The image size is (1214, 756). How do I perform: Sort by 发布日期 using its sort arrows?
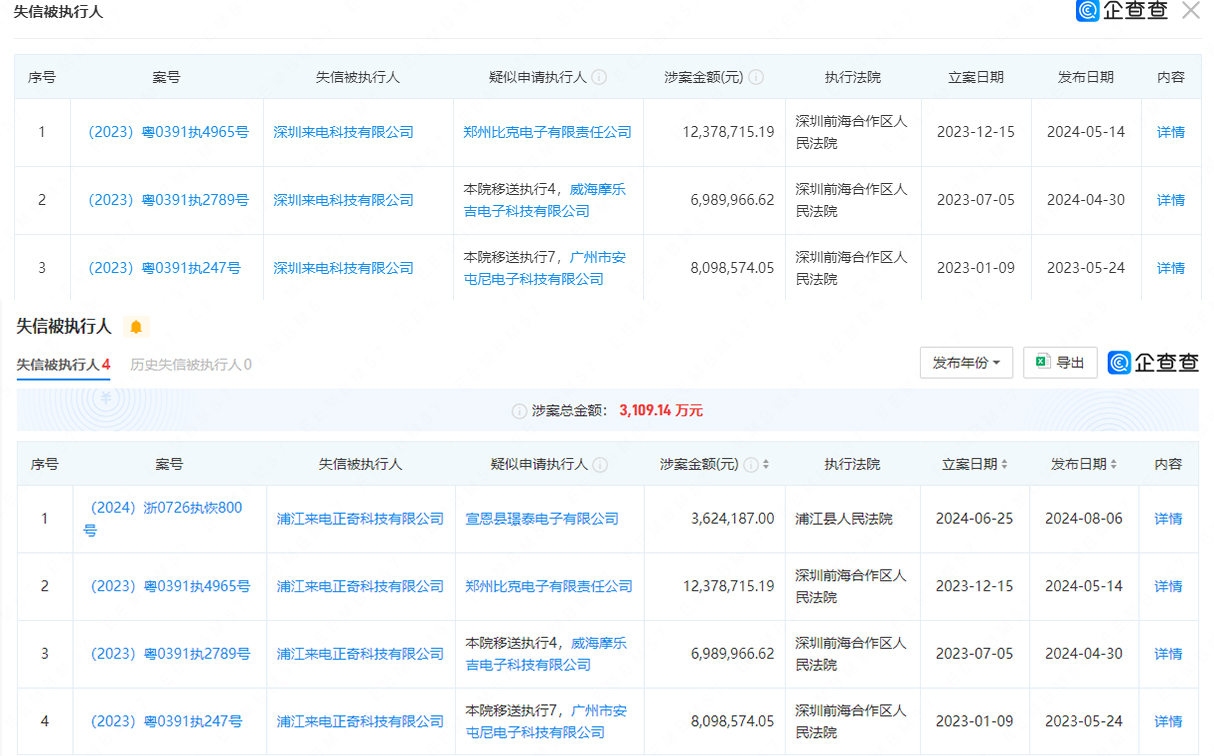[1113, 465]
